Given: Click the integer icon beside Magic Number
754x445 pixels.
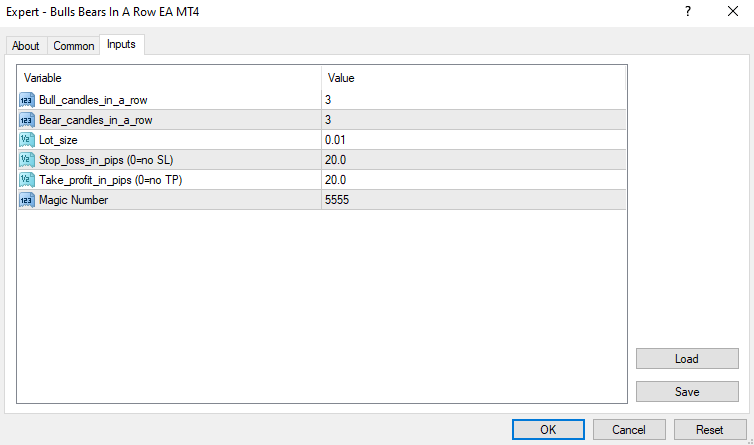Looking at the screenshot, I should coord(26,200).
